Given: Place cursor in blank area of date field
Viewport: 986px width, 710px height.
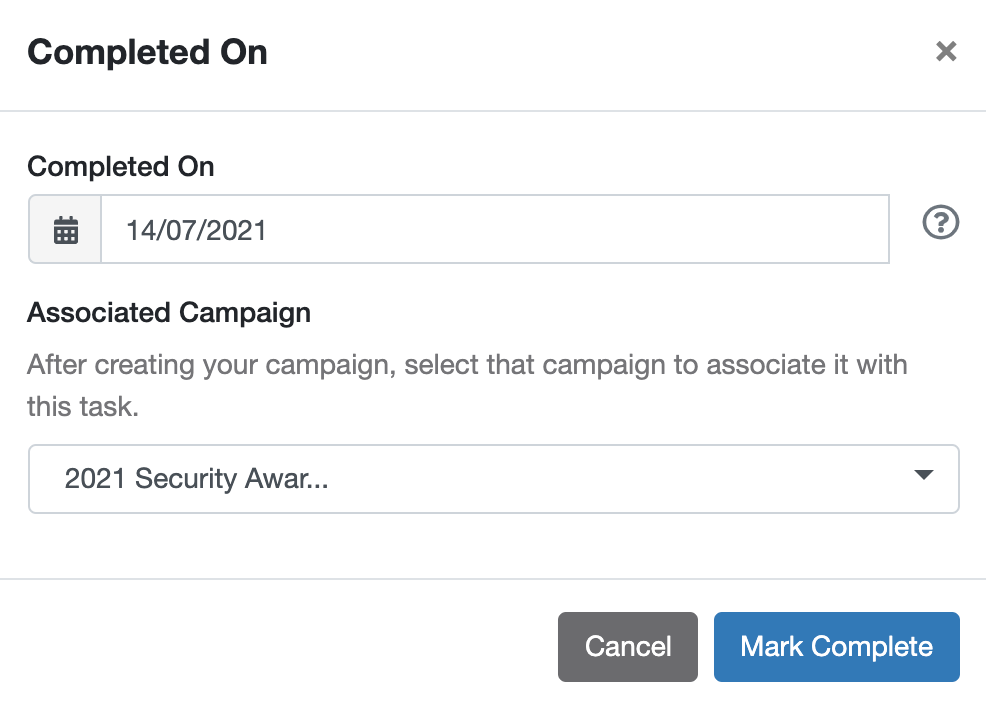Looking at the screenshot, I should [566, 230].
